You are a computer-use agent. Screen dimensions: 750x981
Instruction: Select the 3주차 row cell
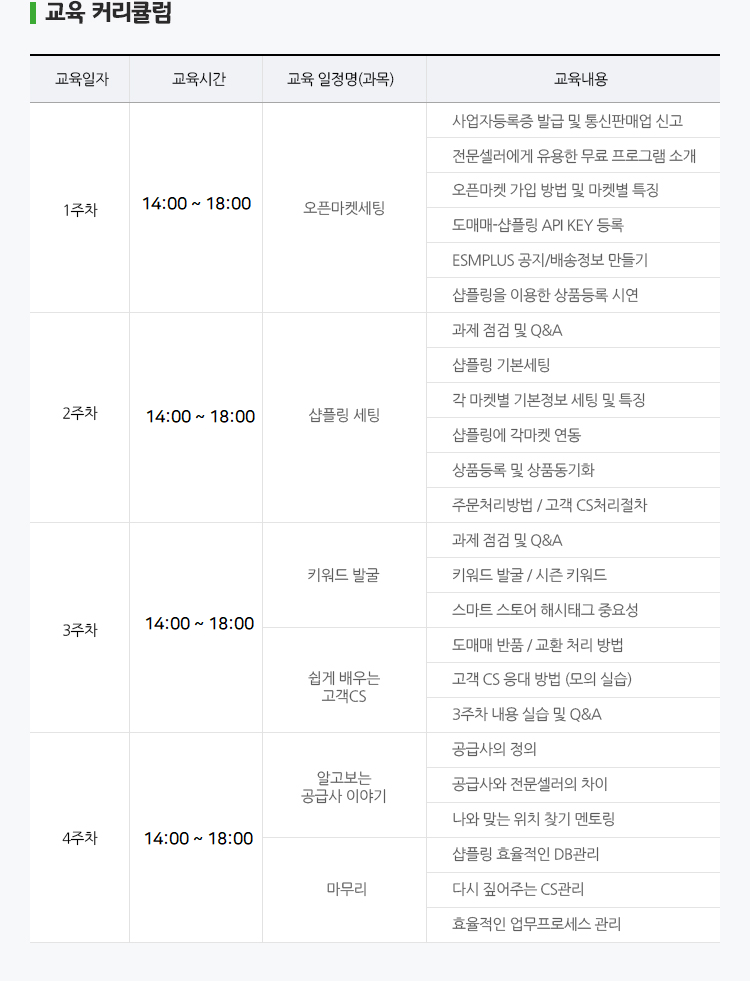(80, 630)
